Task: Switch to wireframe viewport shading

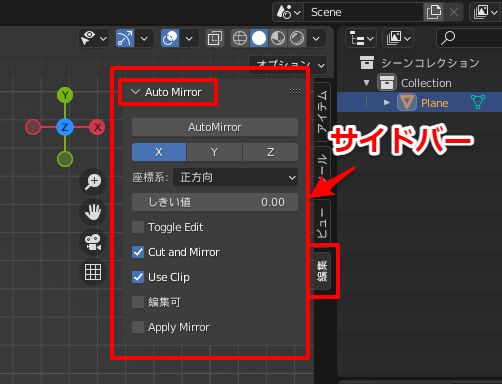Action: pos(240,38)
